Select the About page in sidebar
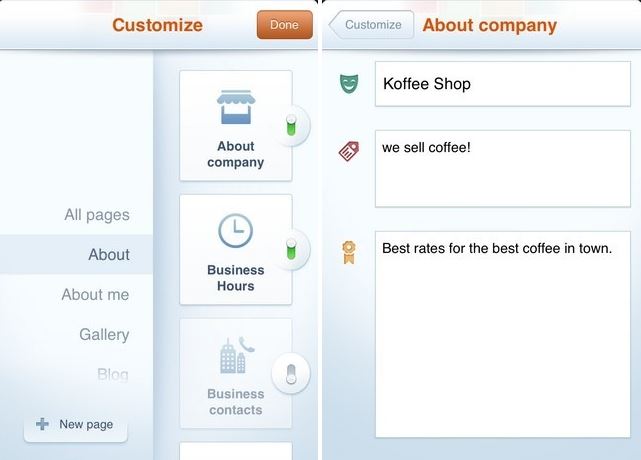The width and height of the screenshot is (641, 460). [x=76, y=254]
